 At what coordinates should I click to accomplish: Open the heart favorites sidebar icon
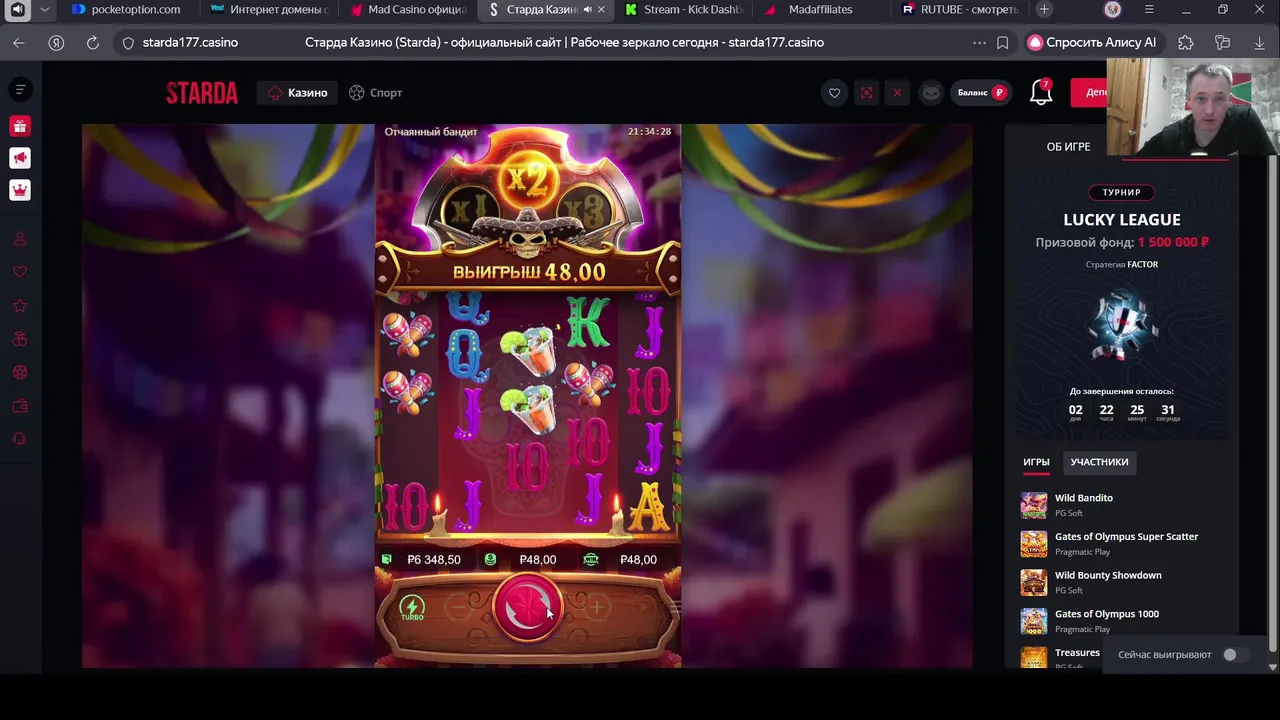click(x=20, y=272)
